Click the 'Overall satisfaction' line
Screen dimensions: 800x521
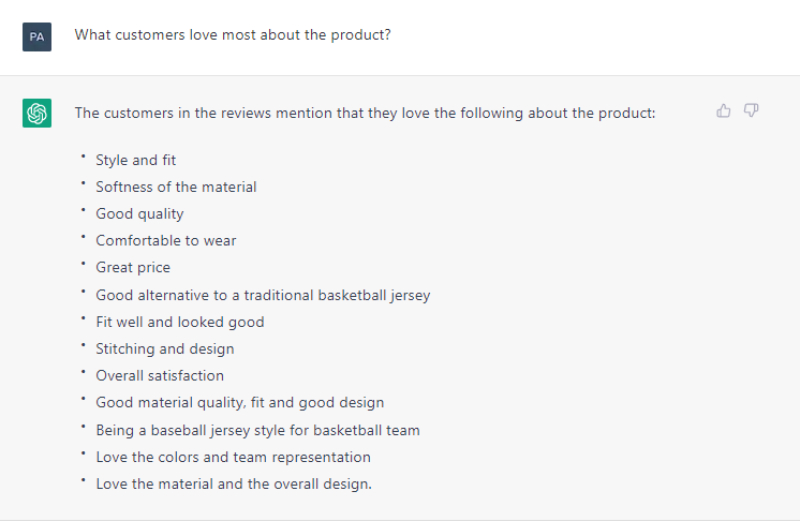160,376
